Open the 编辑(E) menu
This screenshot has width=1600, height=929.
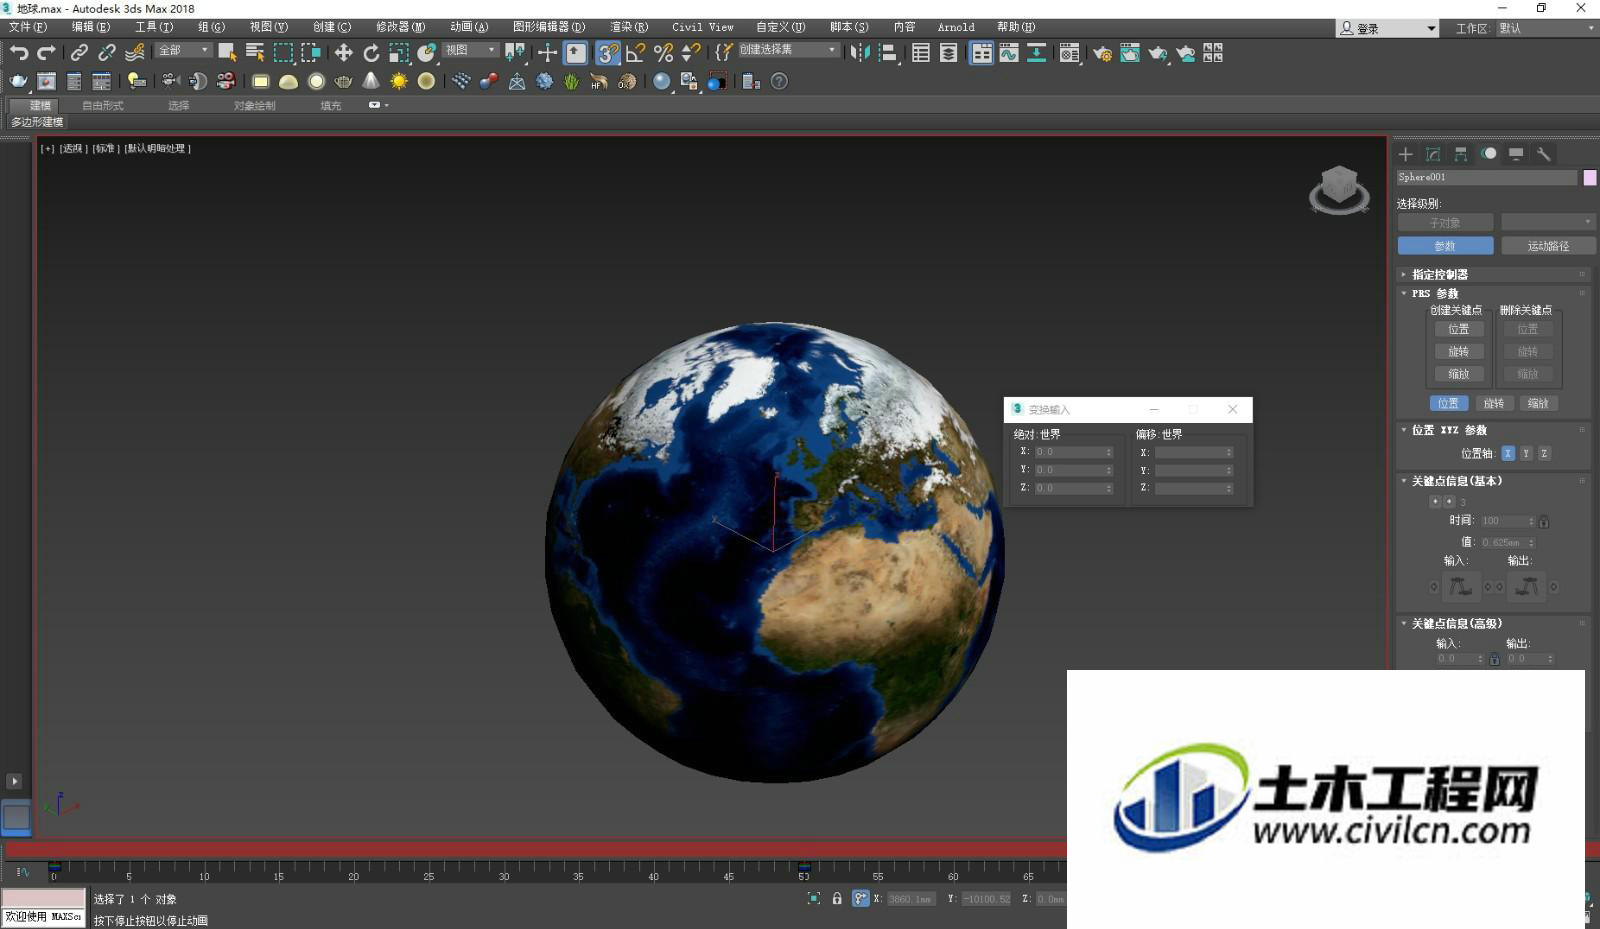point(91,27)
